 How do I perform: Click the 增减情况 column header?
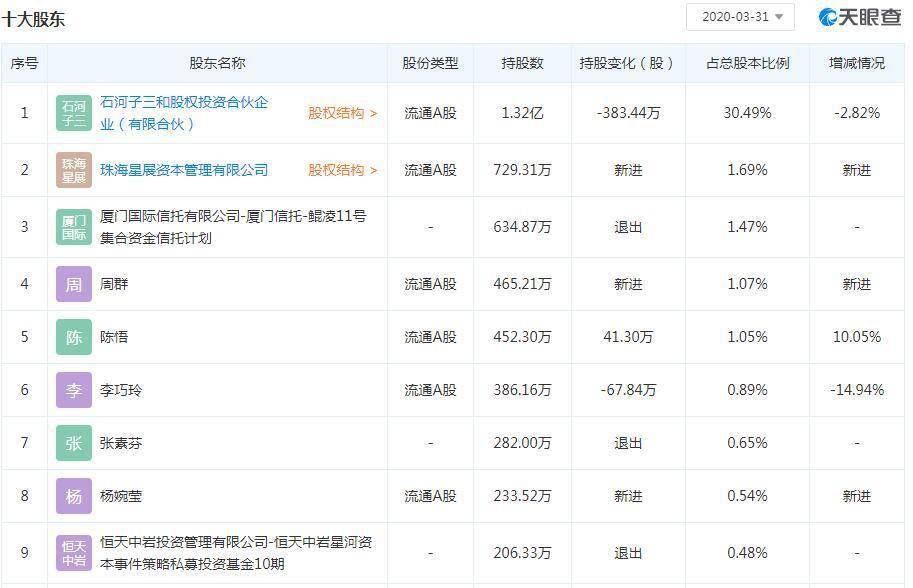[x=857, y=63]
